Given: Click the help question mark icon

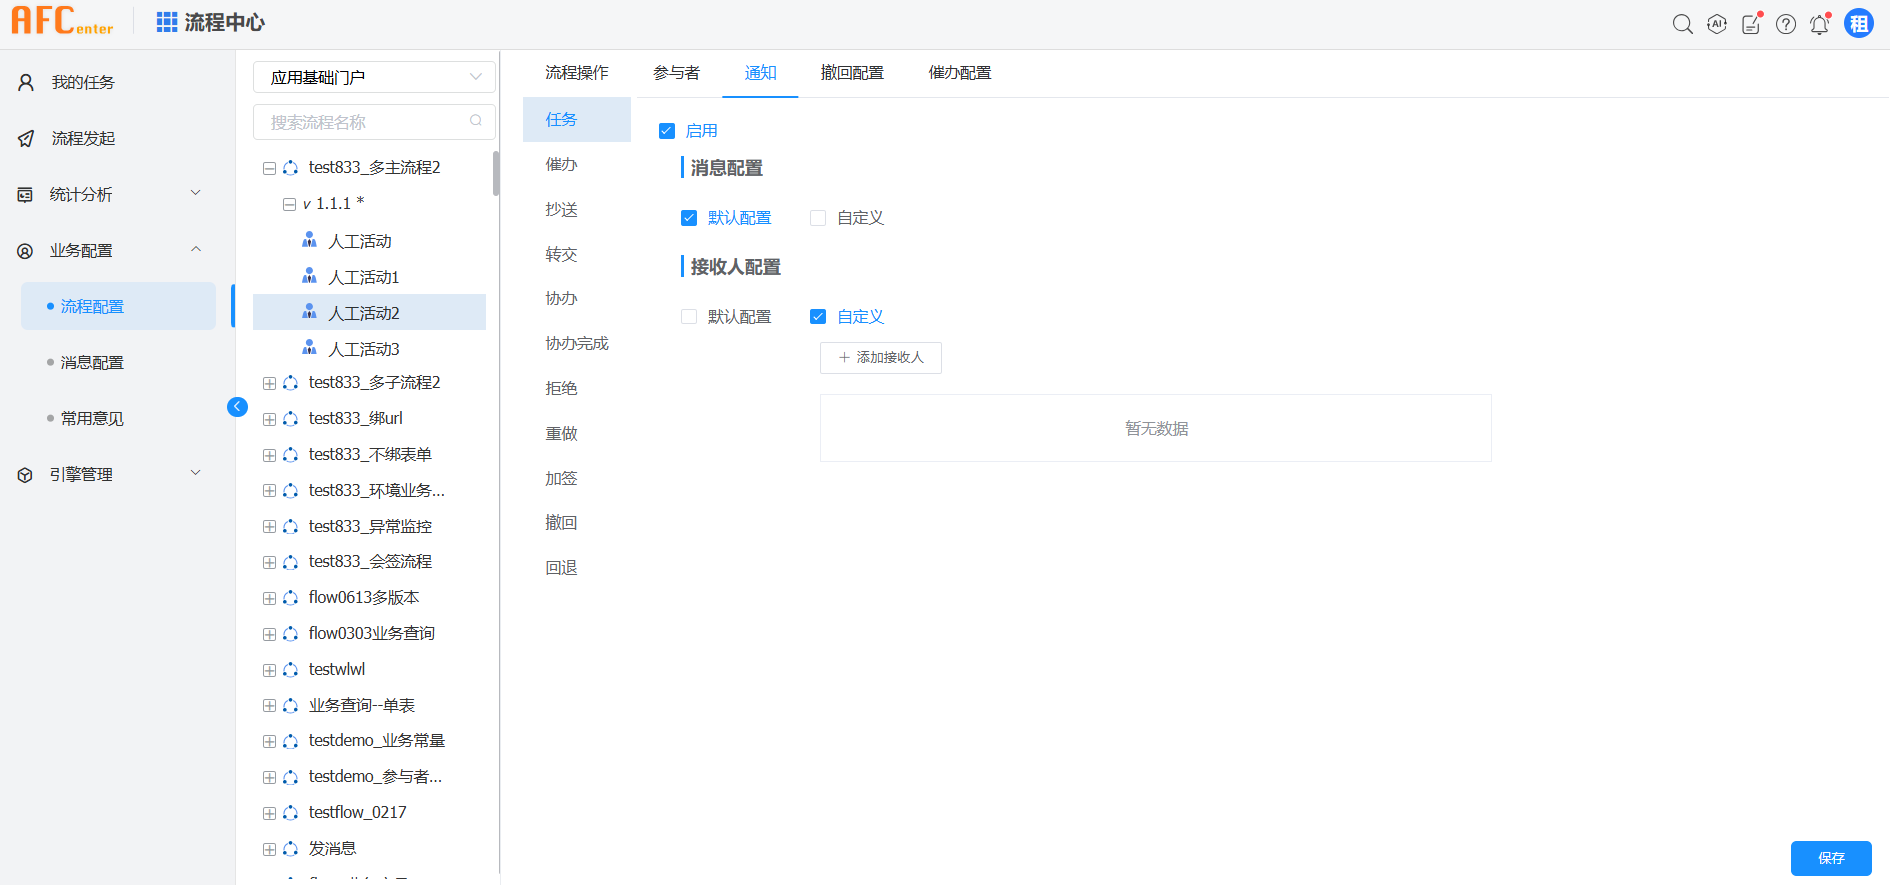Looking at the screenshot, I should coord(1786,24).
